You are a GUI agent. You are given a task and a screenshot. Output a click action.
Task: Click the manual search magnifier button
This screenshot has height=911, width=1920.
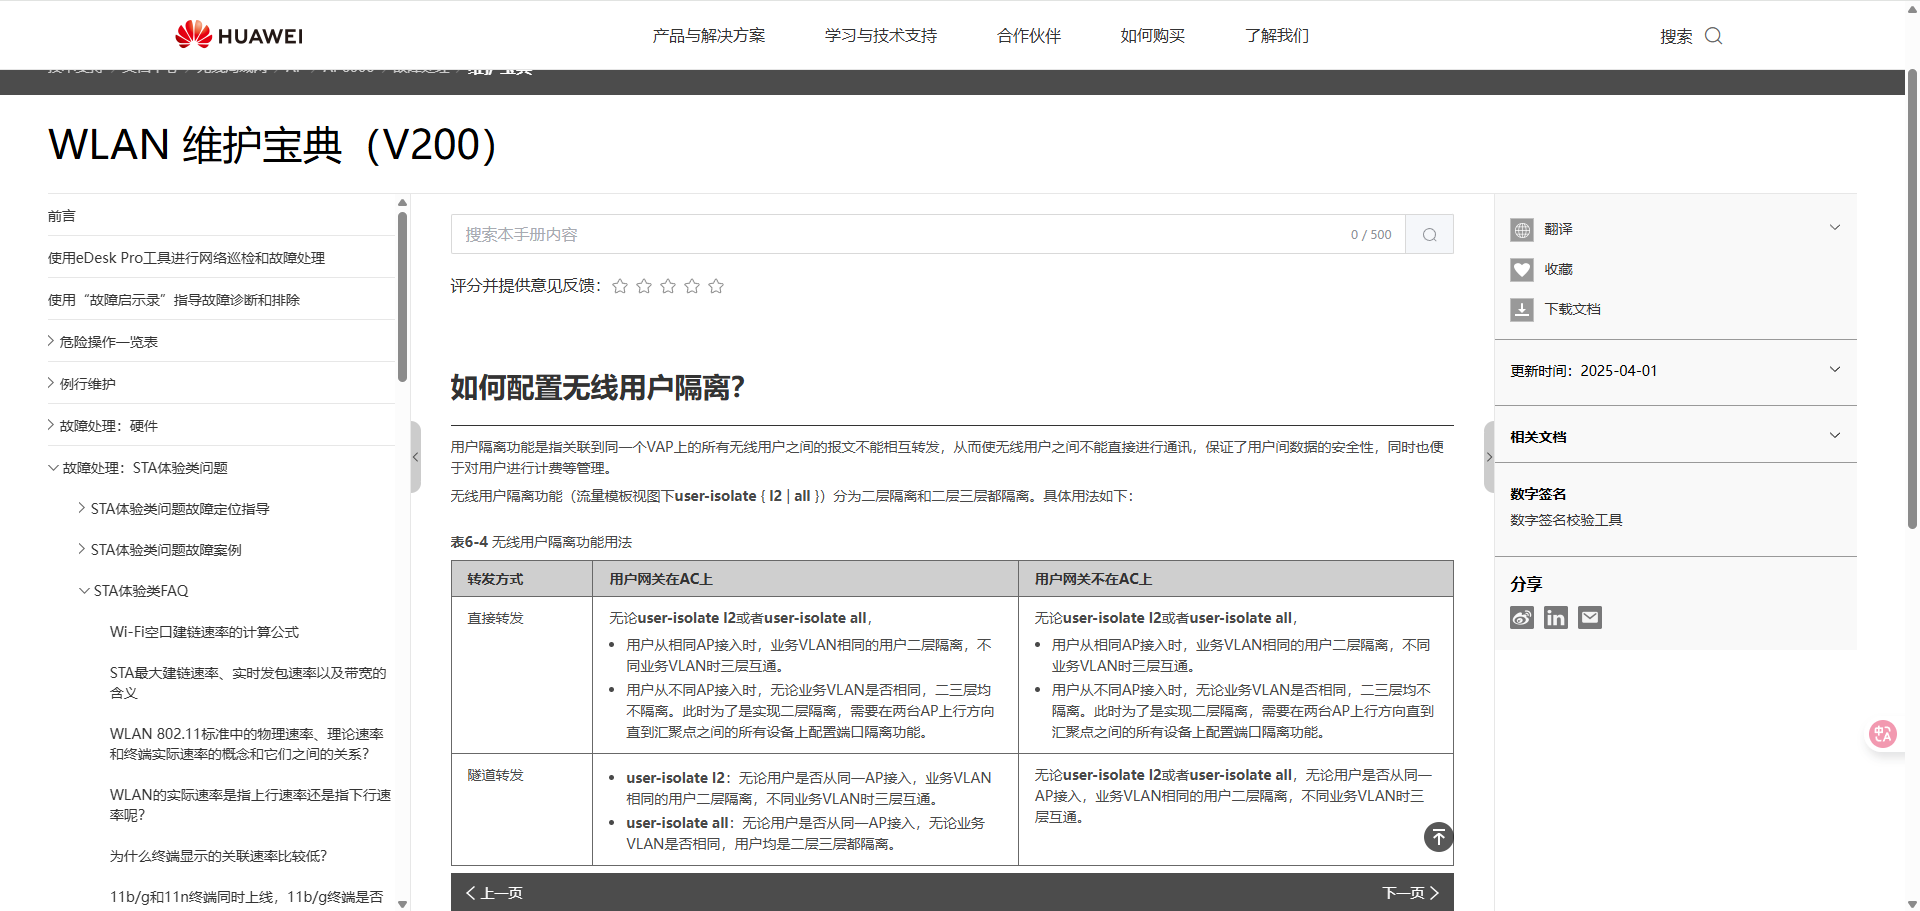coord(1429,235)
